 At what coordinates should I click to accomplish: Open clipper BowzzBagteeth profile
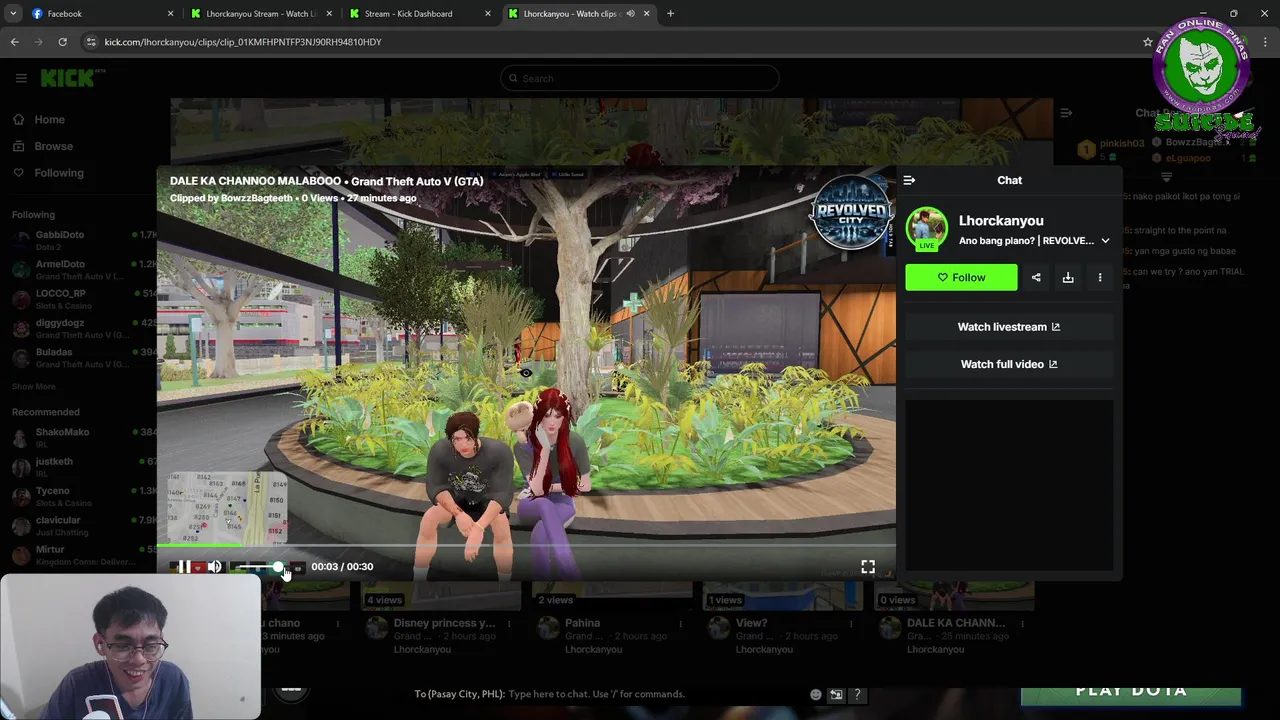coord(250,198)
